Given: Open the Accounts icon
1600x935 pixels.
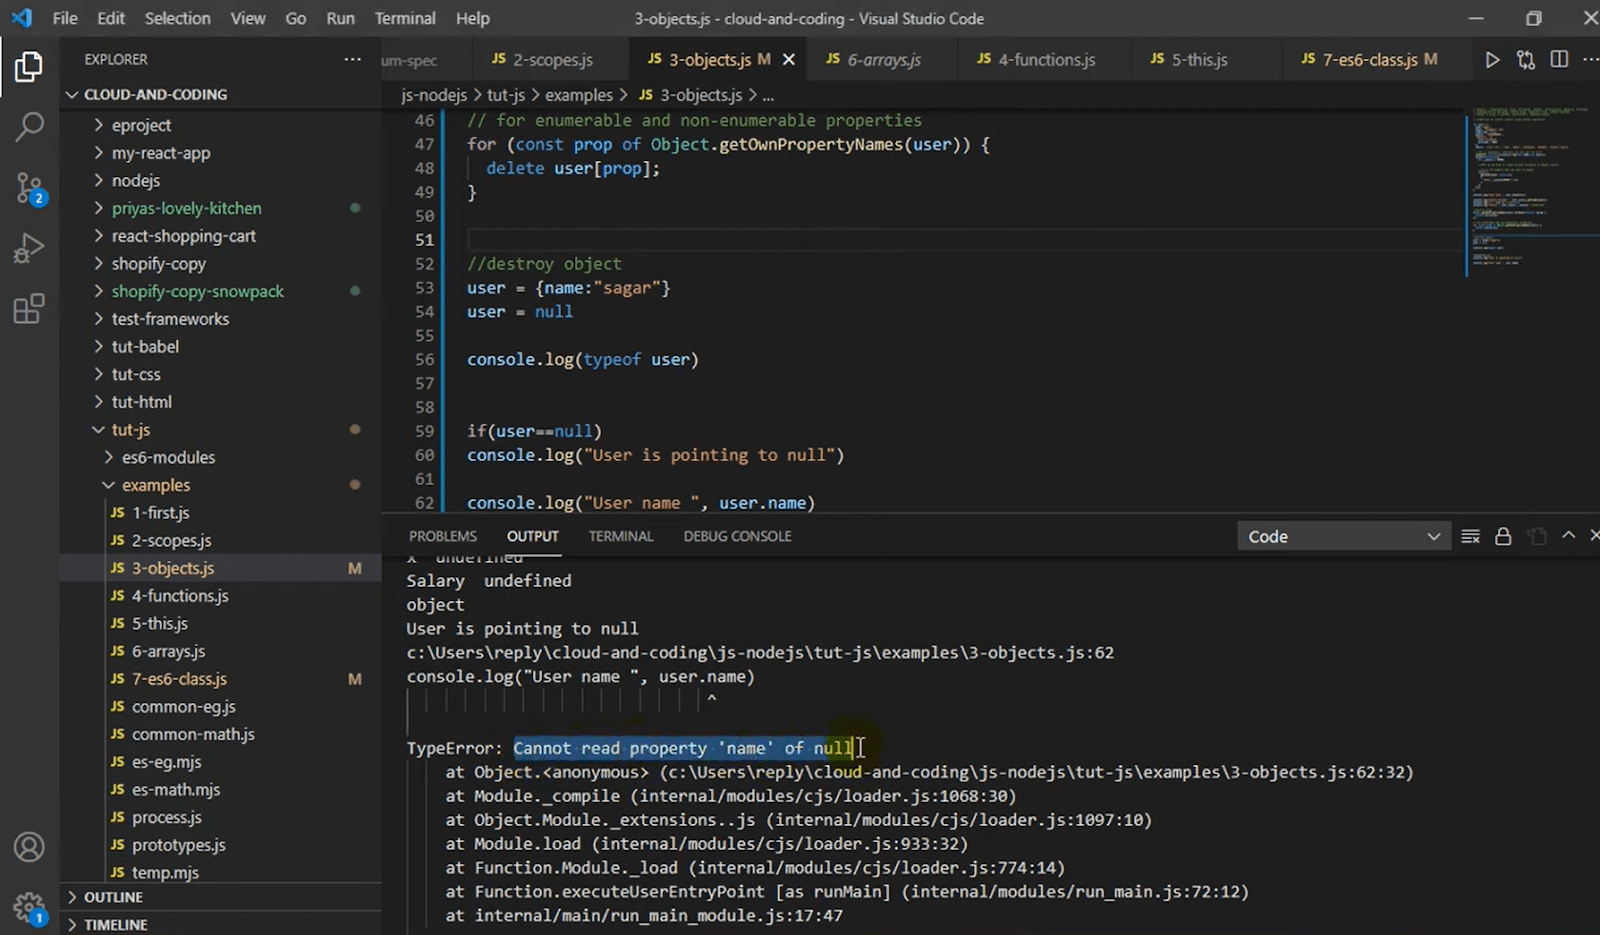Looking at the screenshot, I should pos(29,847).
